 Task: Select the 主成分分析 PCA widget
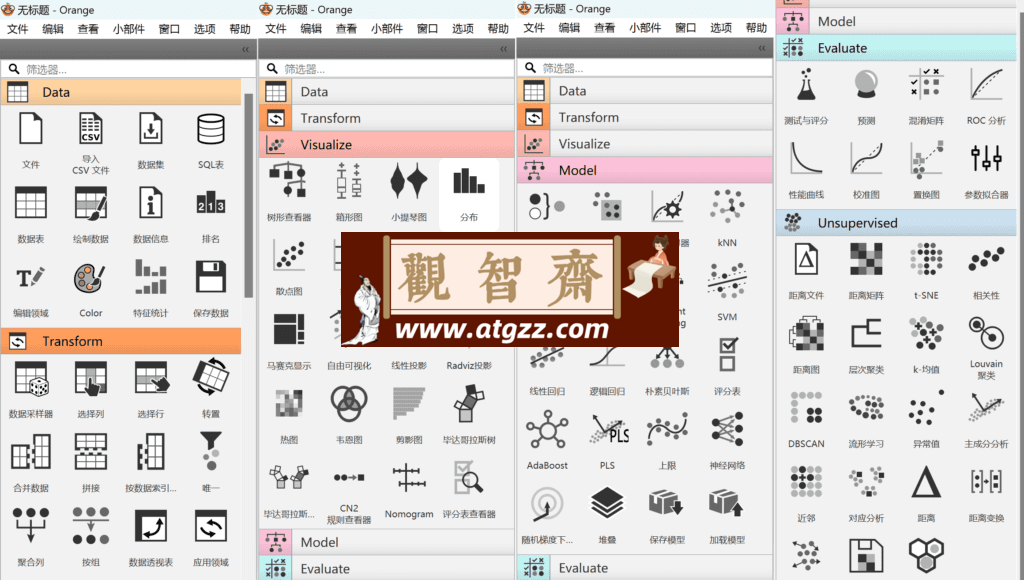986,408
